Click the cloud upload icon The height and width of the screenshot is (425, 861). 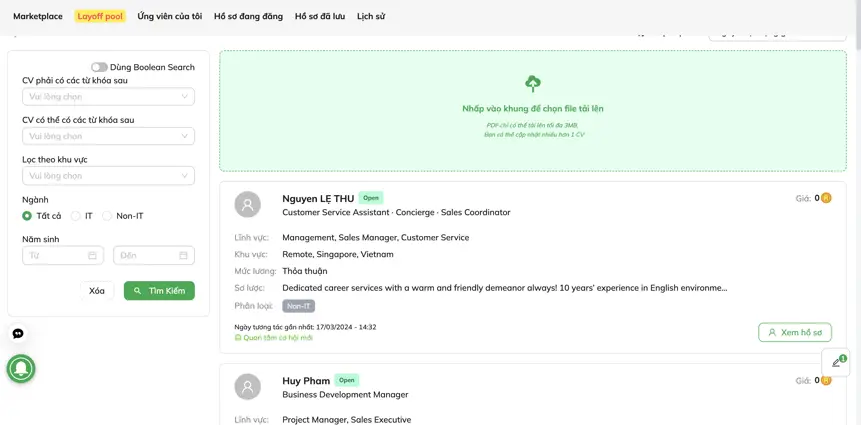point(532,84)
